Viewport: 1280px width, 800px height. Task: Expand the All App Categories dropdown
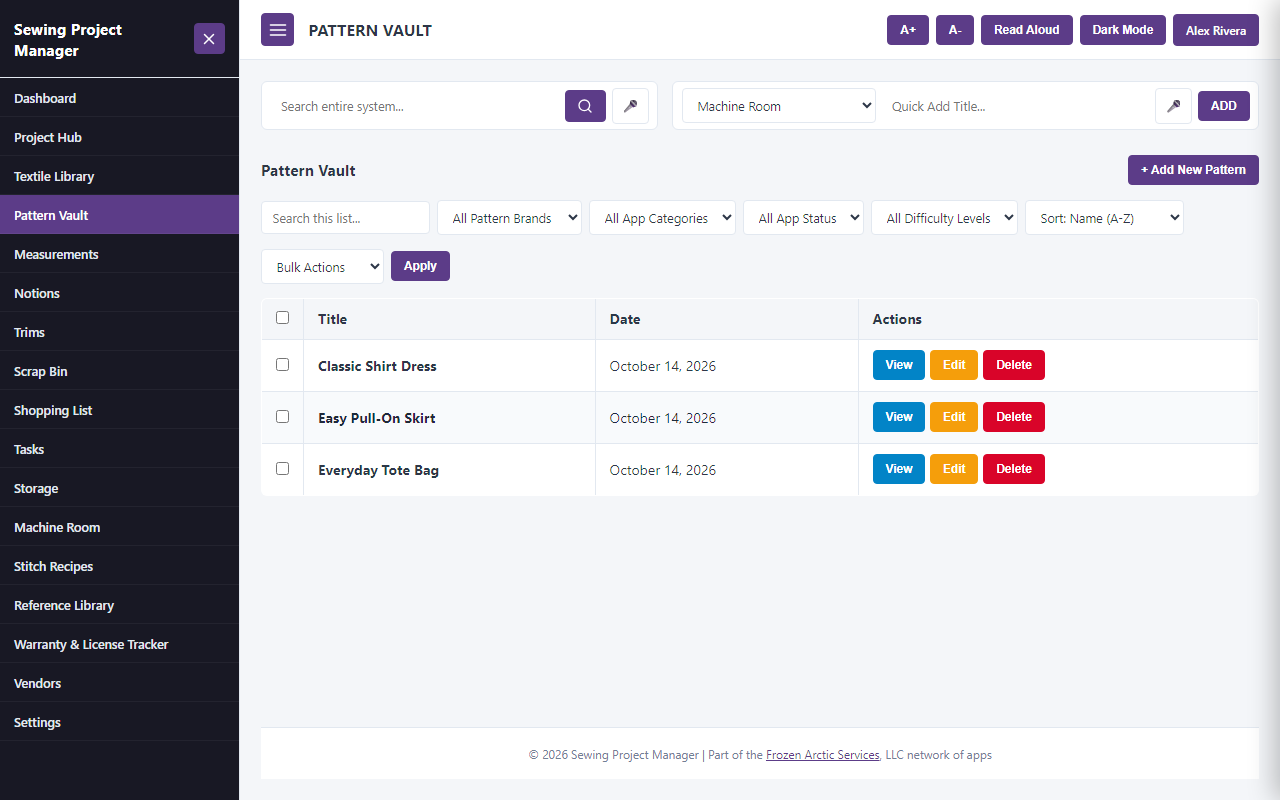(x=662, y=218)
